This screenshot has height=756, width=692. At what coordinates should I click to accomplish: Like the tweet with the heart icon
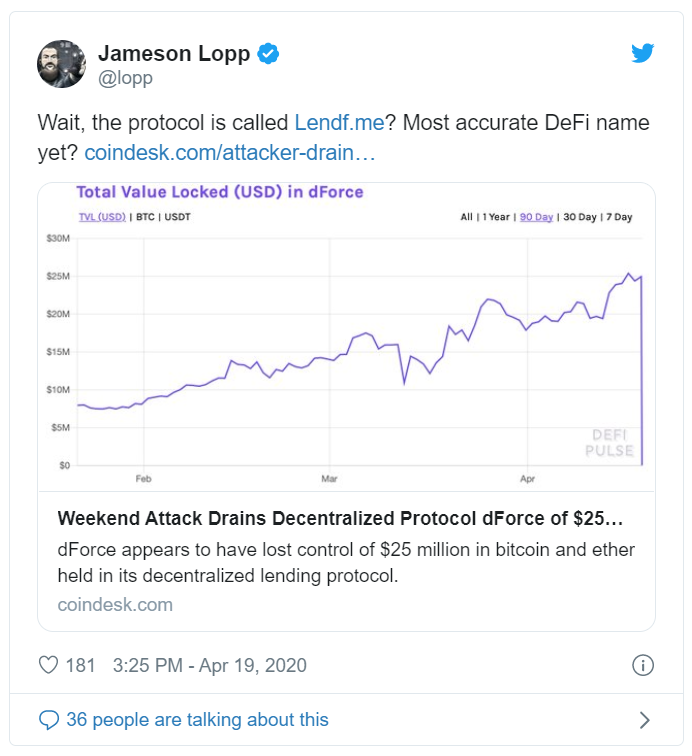(x=48, y=665)
